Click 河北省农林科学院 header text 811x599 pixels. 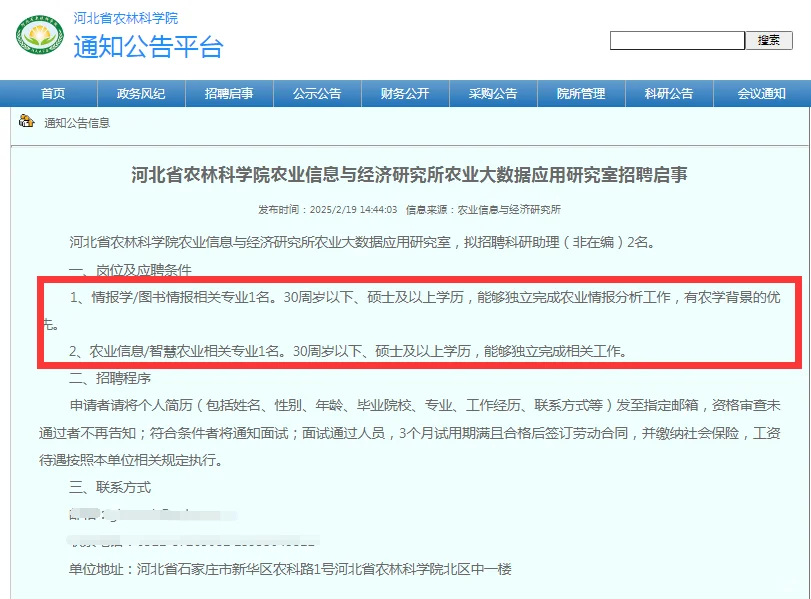click(126, 18)
